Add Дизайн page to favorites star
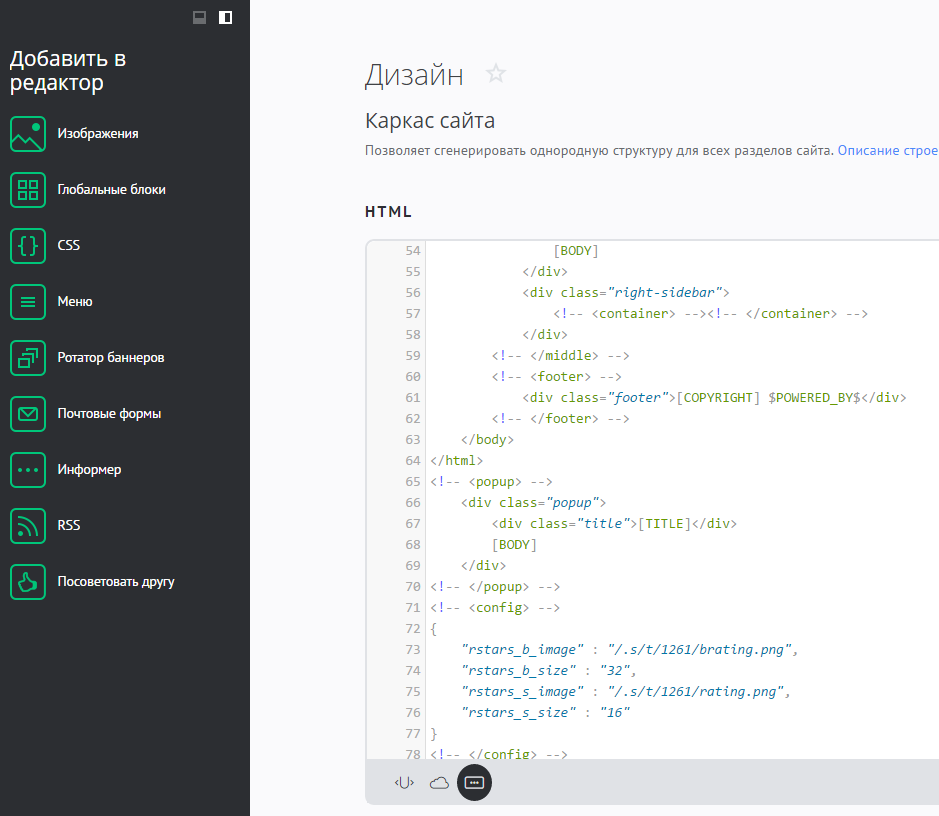 click(x=496, y=74)
